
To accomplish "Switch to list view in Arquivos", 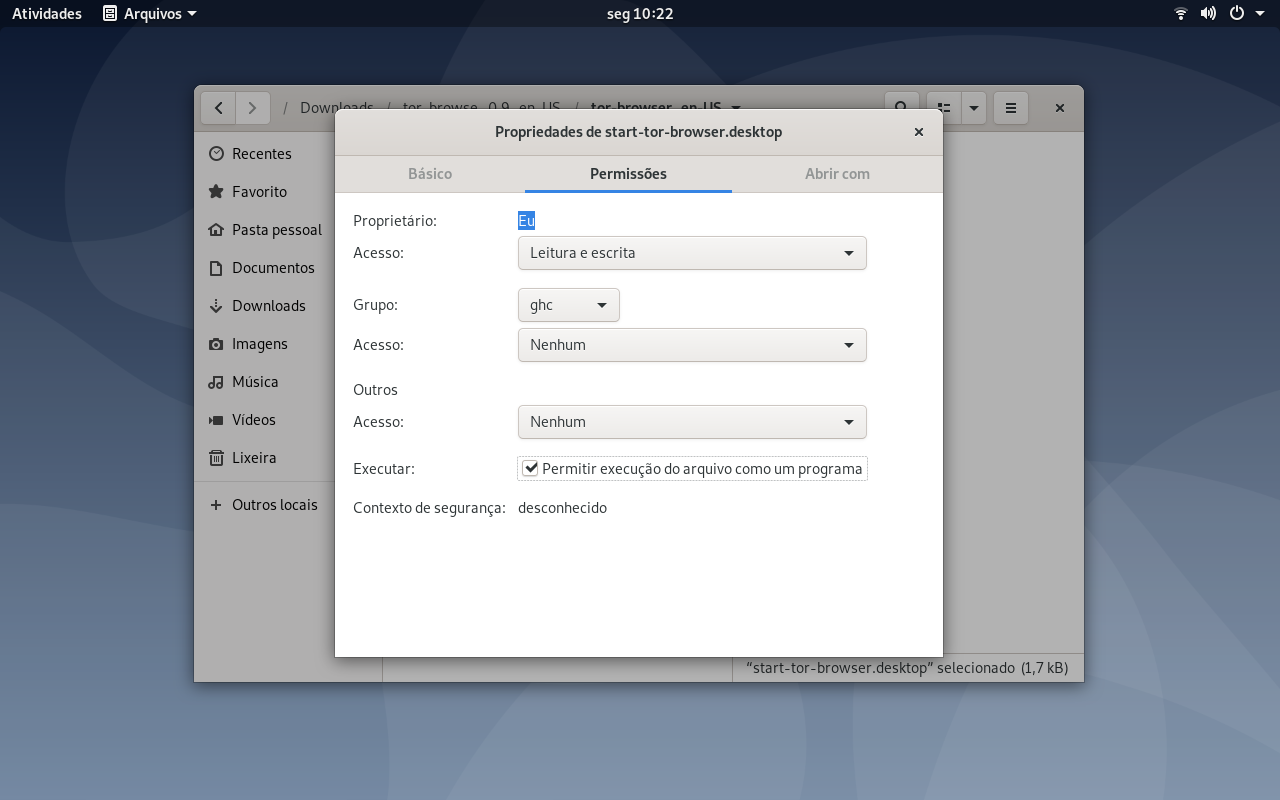I will [x=943, y=108].
